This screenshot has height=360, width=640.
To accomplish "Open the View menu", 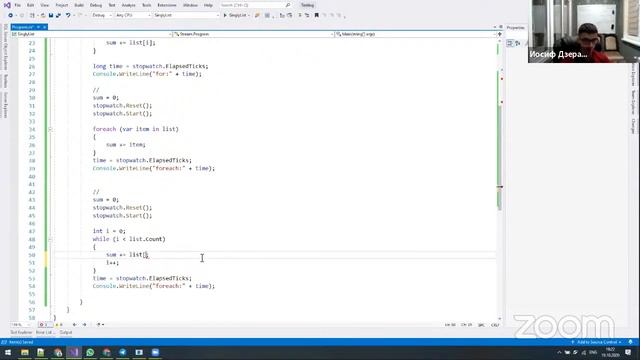I will (44, 5).
